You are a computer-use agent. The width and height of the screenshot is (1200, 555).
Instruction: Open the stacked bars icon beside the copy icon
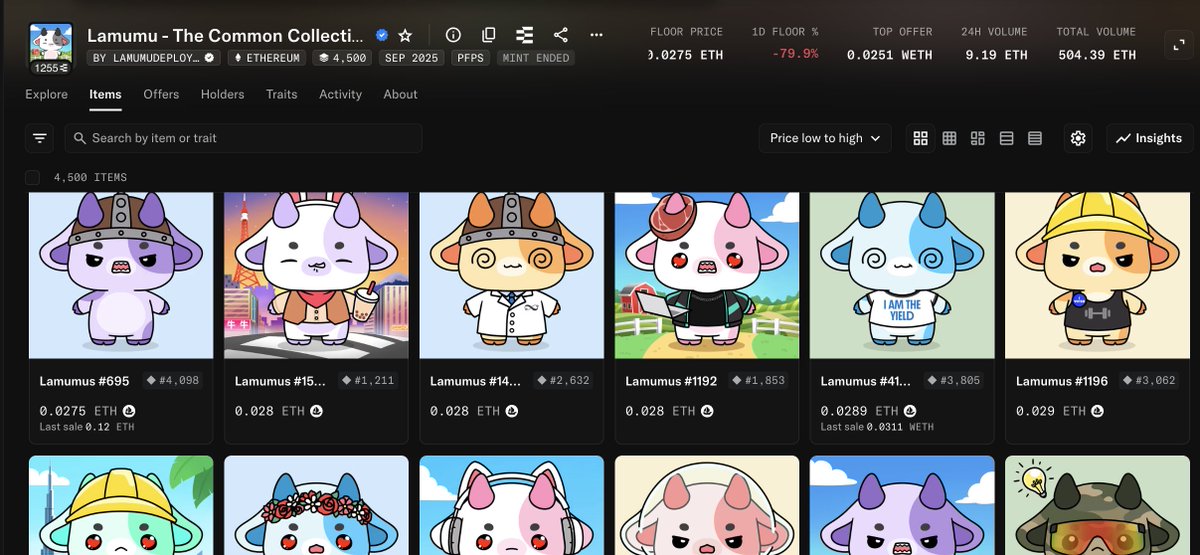coord(525,35)
